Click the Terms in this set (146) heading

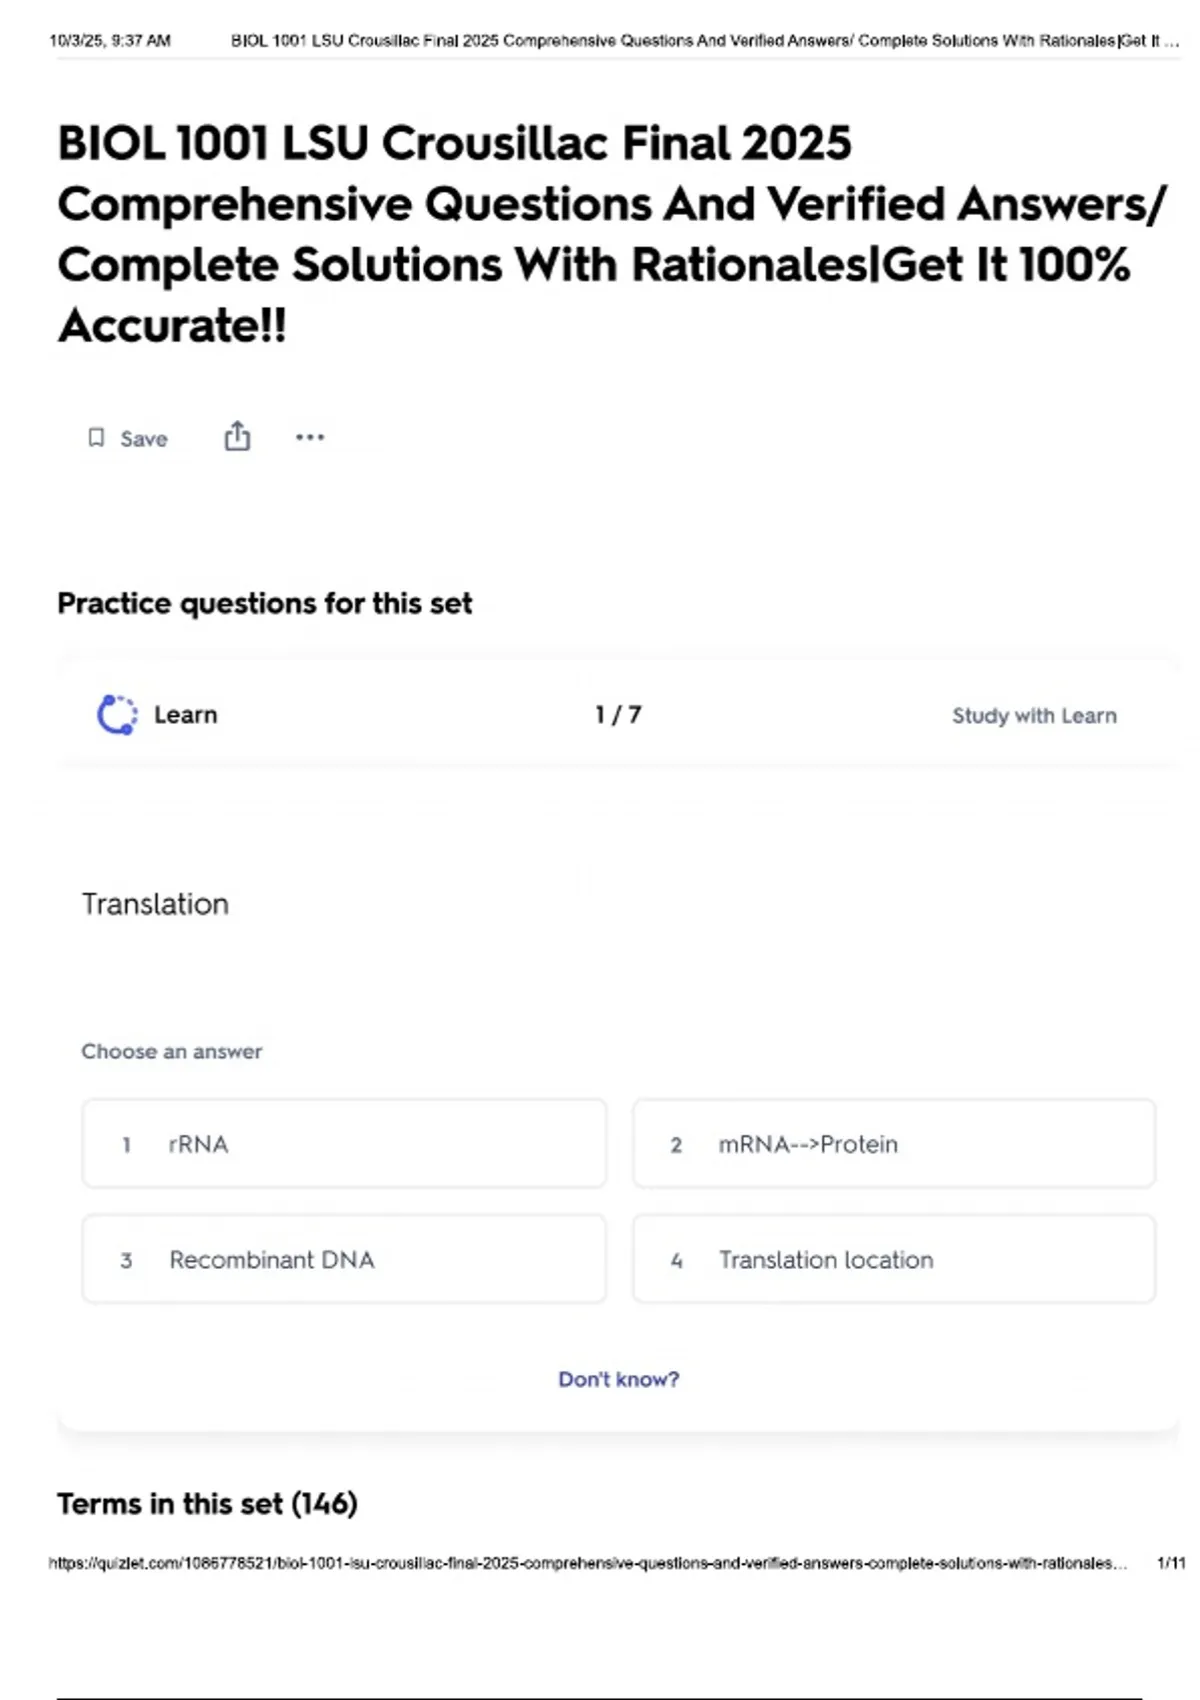(x=207, y=1504)
